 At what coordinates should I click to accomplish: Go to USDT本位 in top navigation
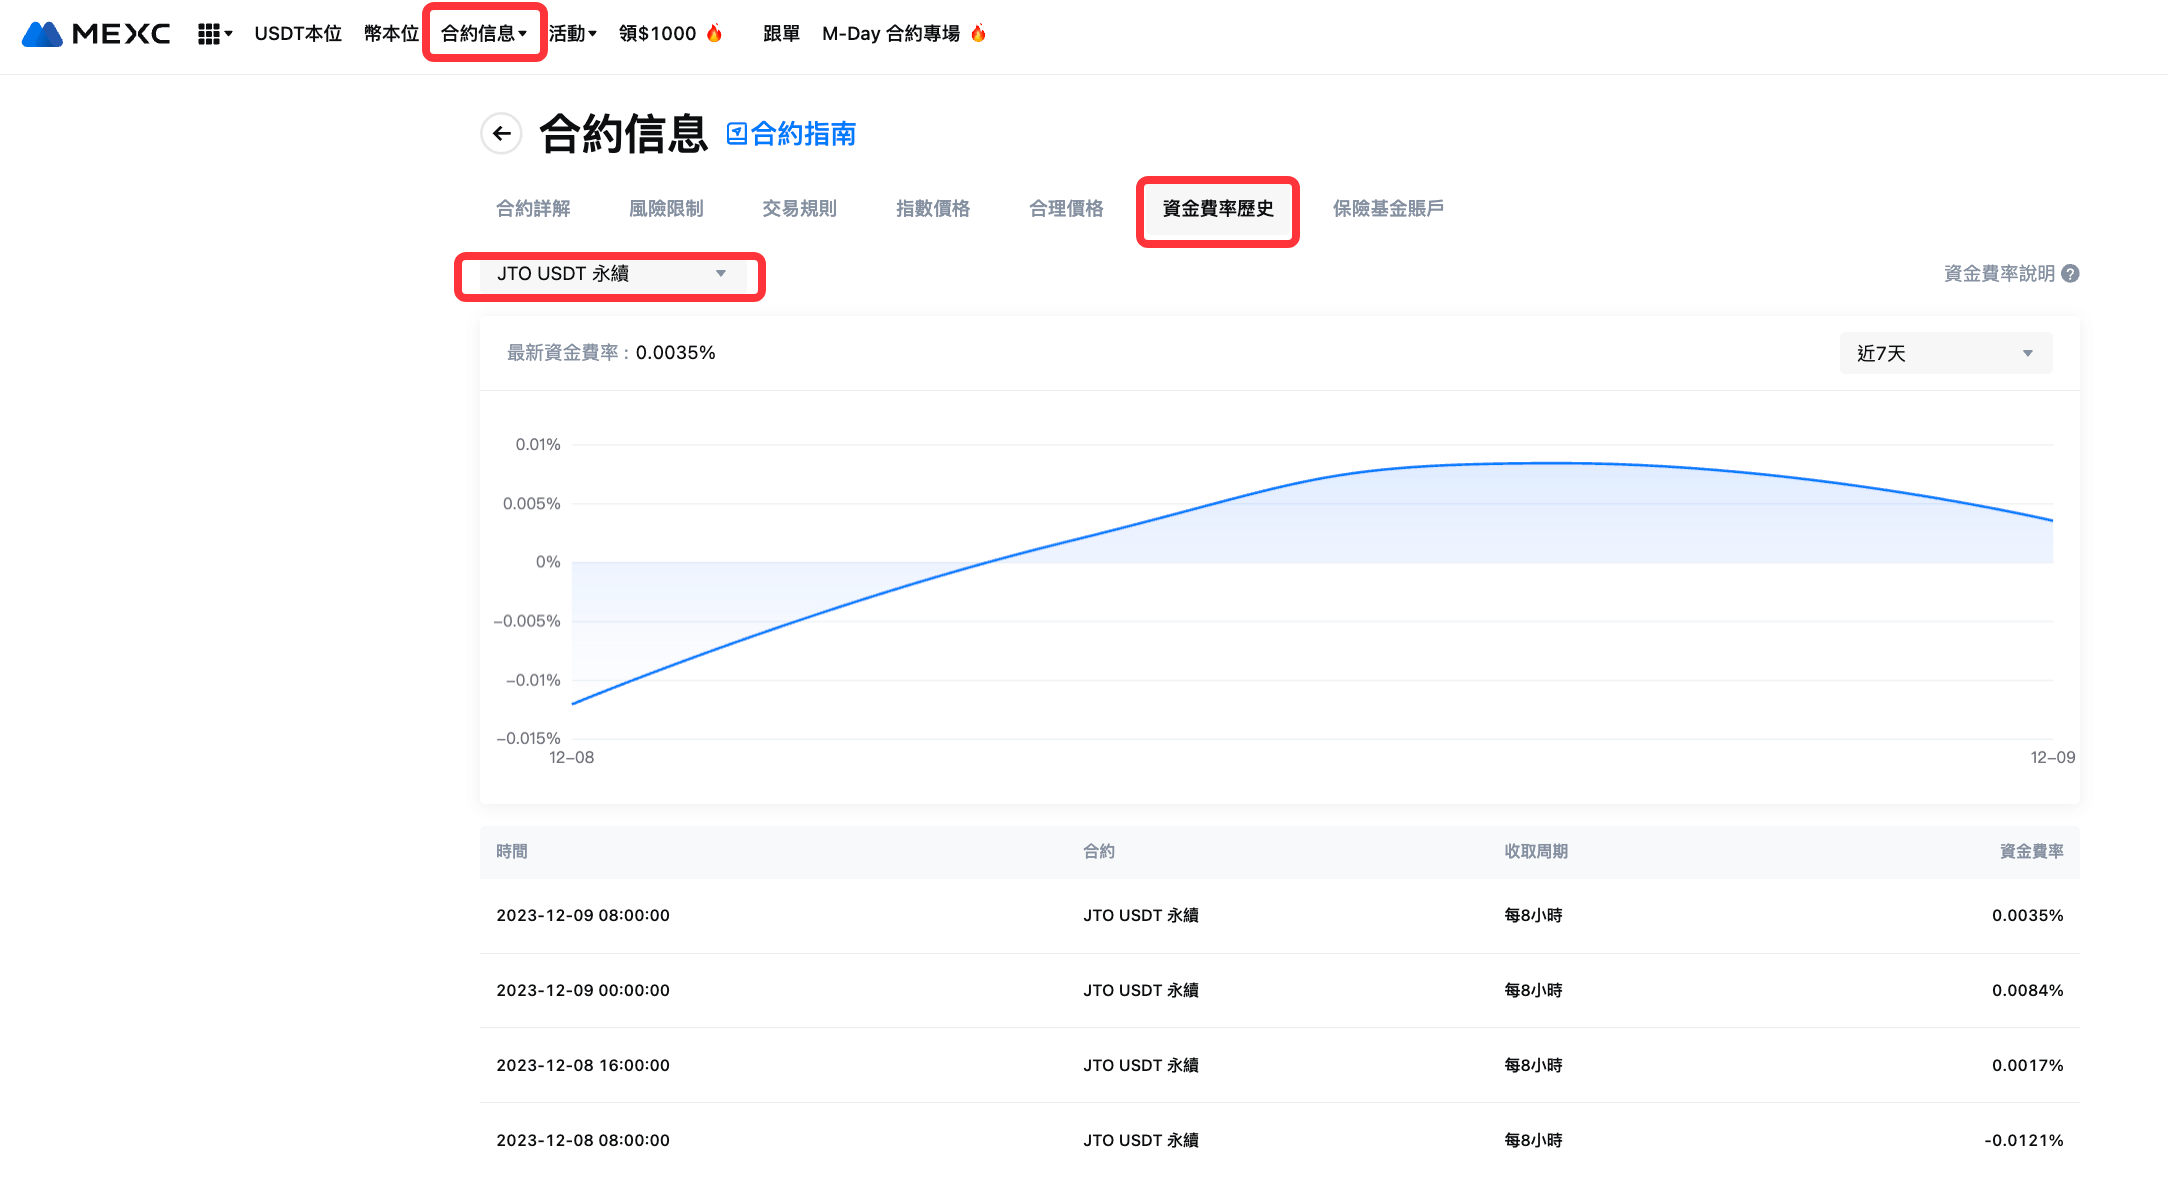point(298,34)
